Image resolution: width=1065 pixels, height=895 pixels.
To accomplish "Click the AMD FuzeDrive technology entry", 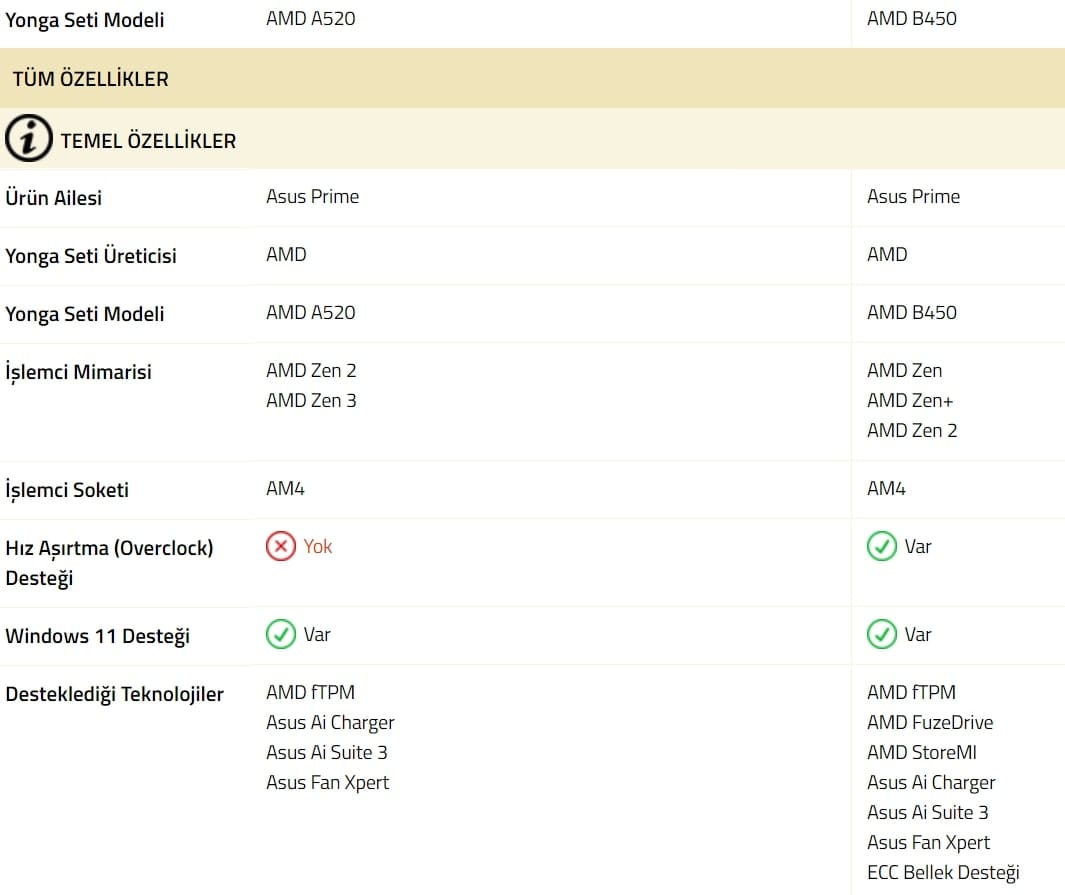I will coord(930,722).
